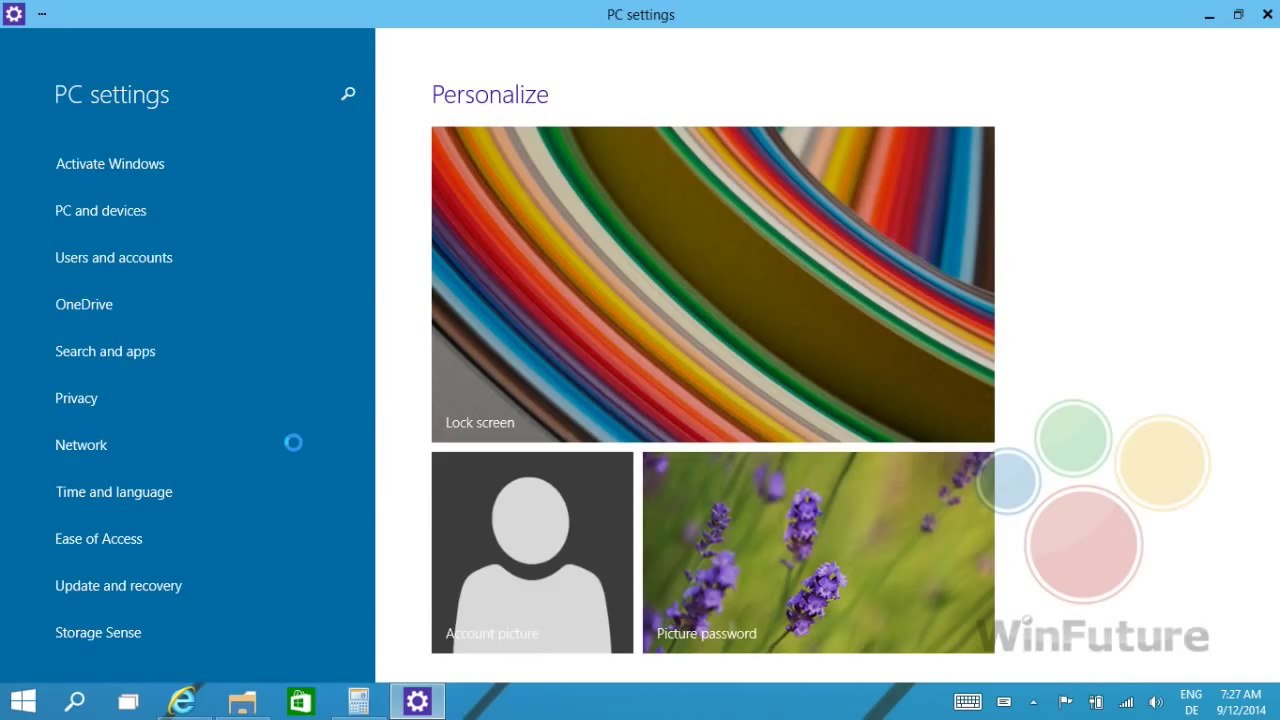Click Task View icon on taskbar
Viewport: 1280px width, 720px height.
(x=128, y=701)
